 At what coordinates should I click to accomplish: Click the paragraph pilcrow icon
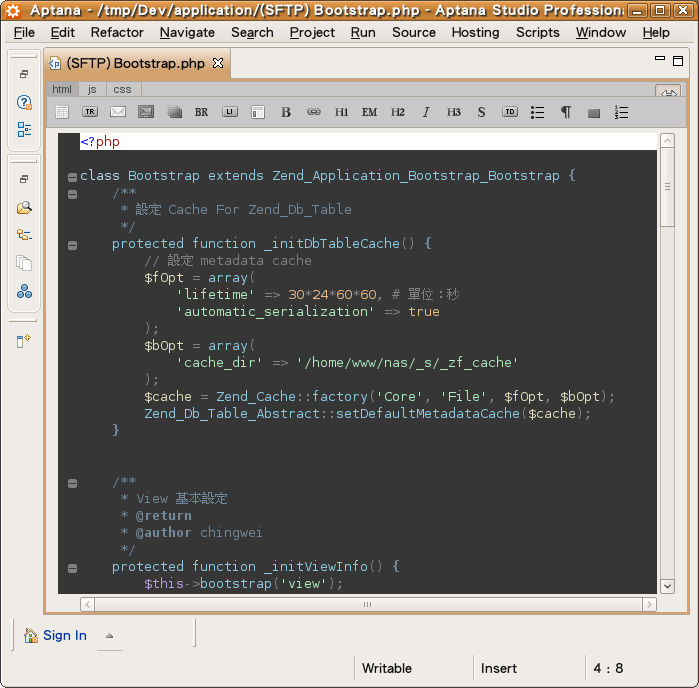[x=566, y=112]
